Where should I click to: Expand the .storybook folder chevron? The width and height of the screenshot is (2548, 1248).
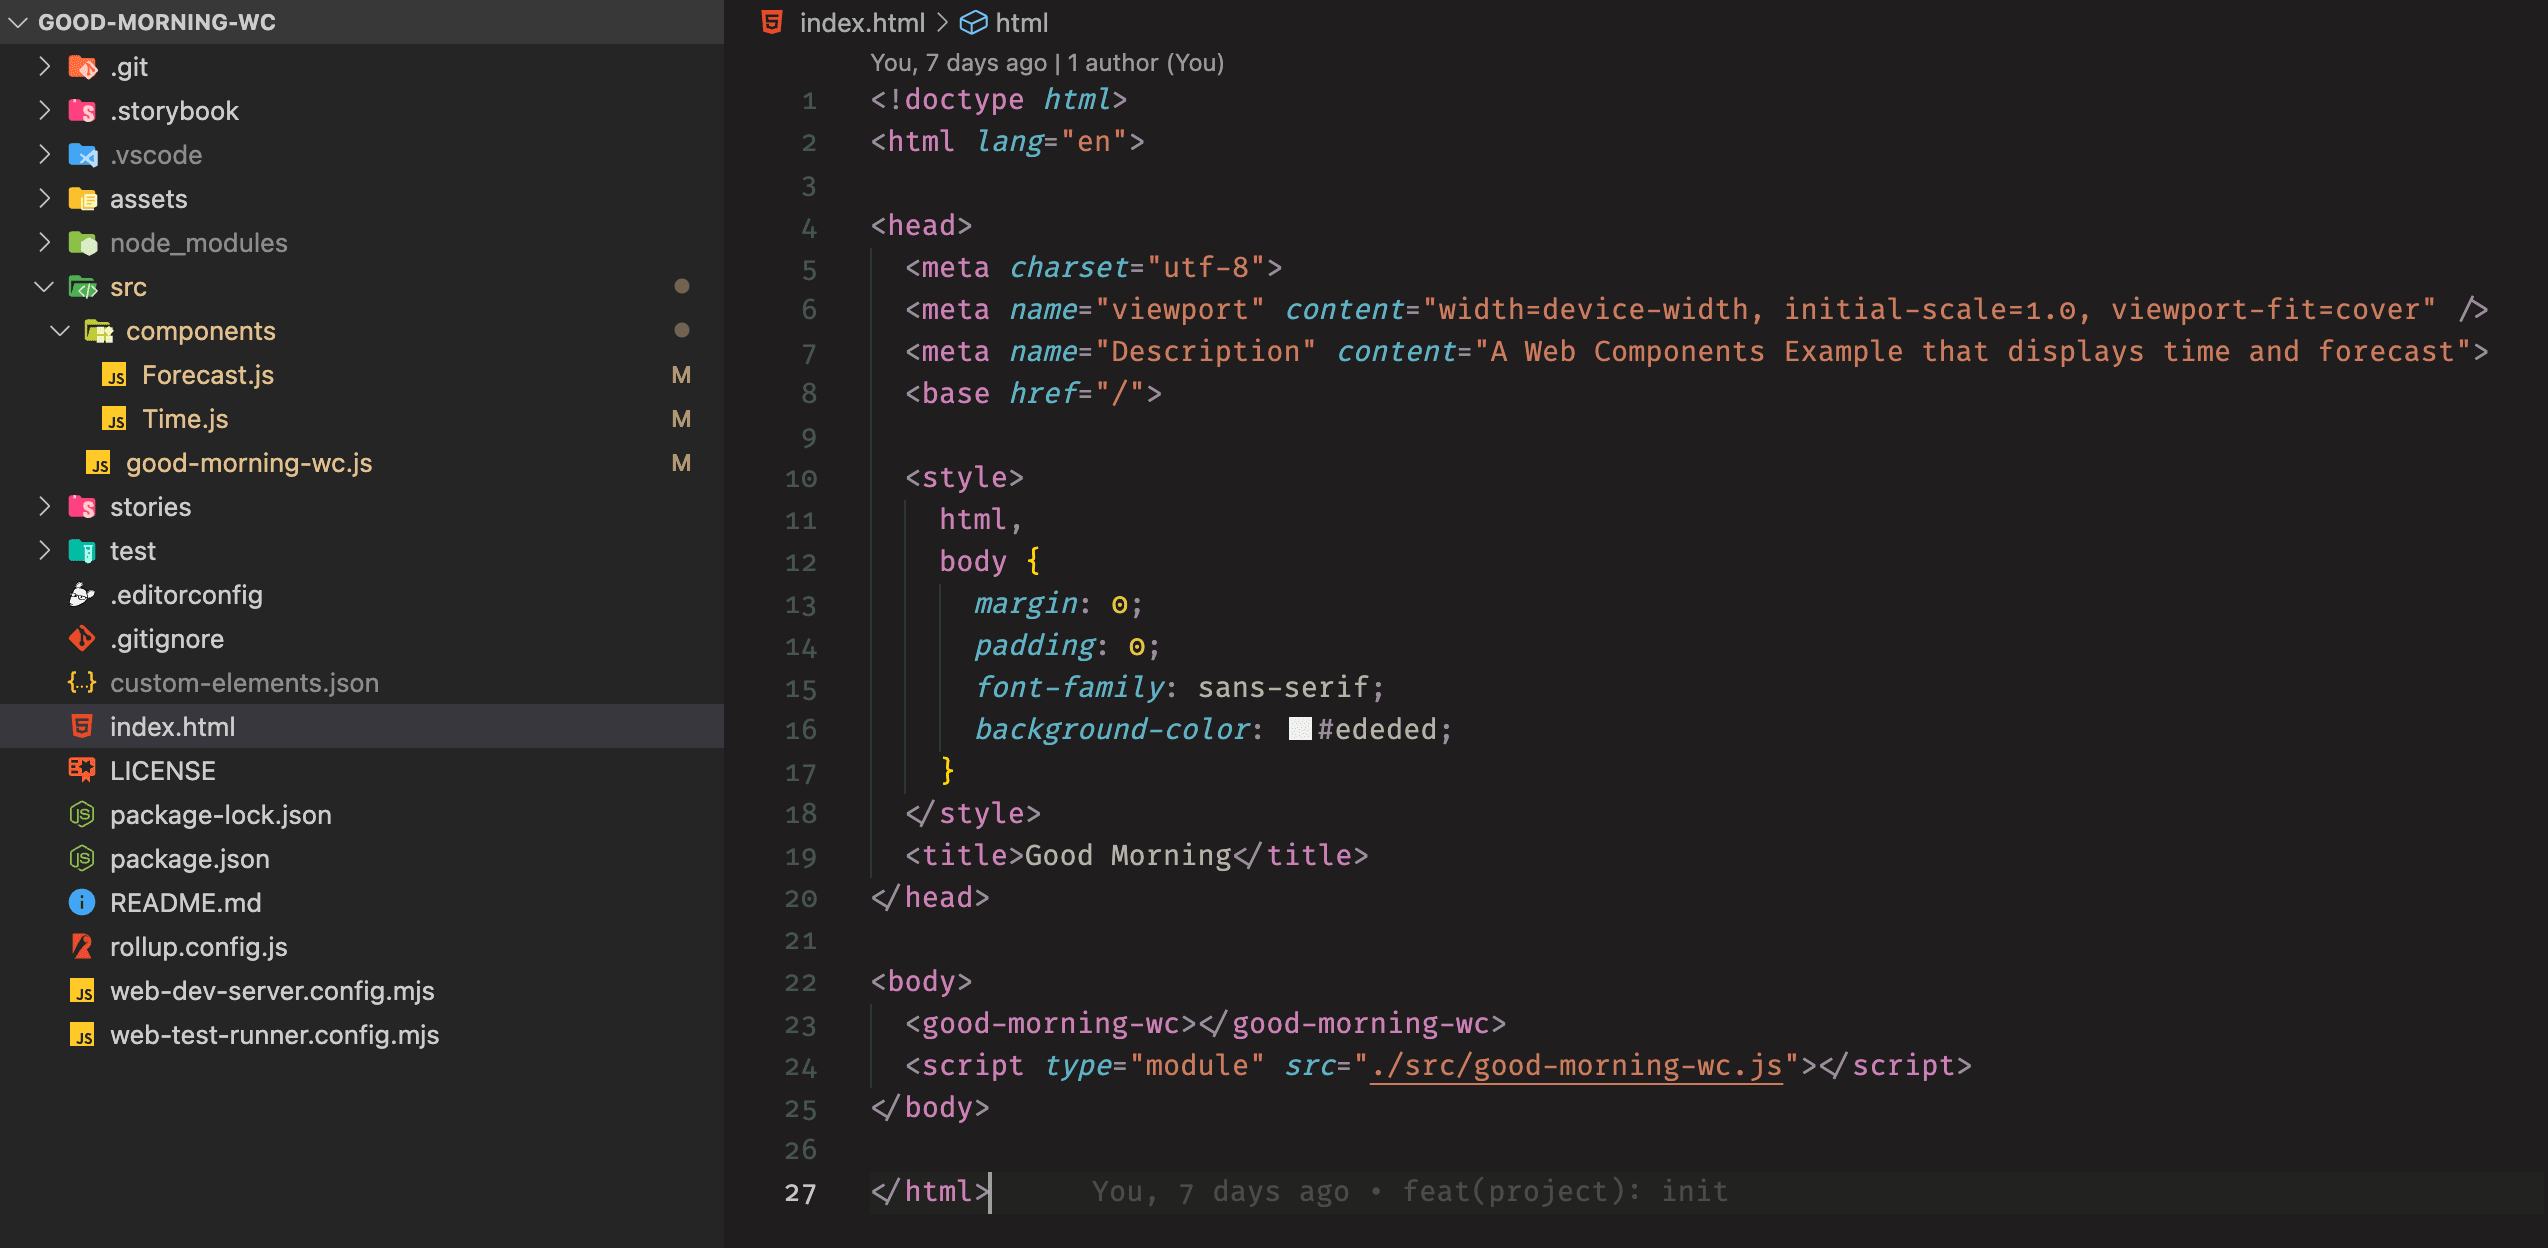coord(44,111)
